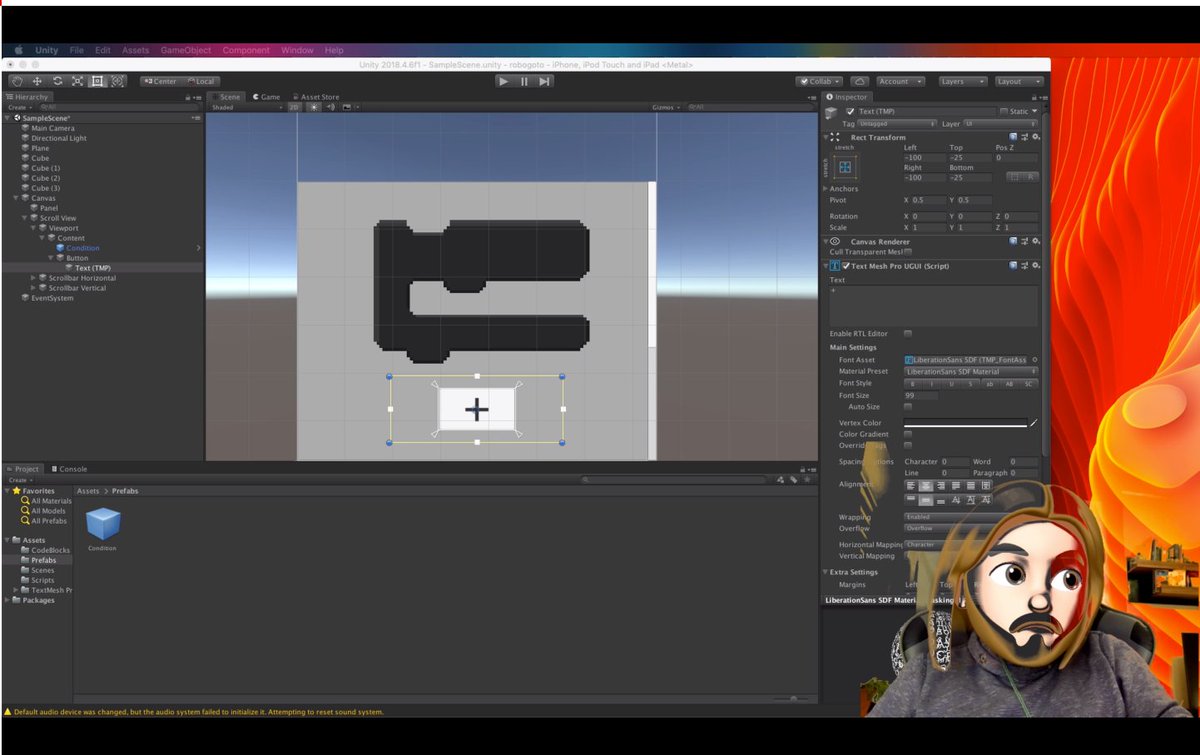Enable Auto Size checkbox
The image size is (1200, 755).
pos(908,407)
